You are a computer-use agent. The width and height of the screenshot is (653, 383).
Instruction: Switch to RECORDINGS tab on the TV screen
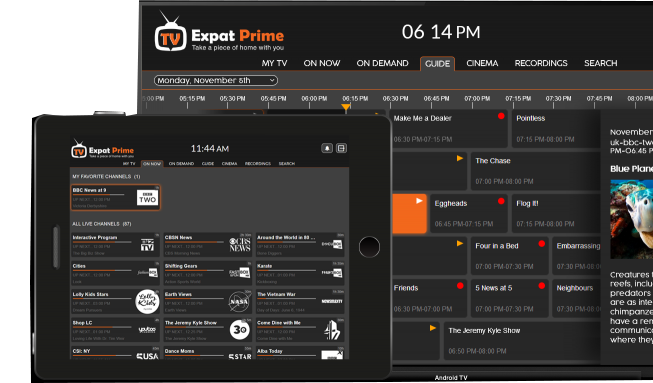pyautogui.click(x=541, y=63)
